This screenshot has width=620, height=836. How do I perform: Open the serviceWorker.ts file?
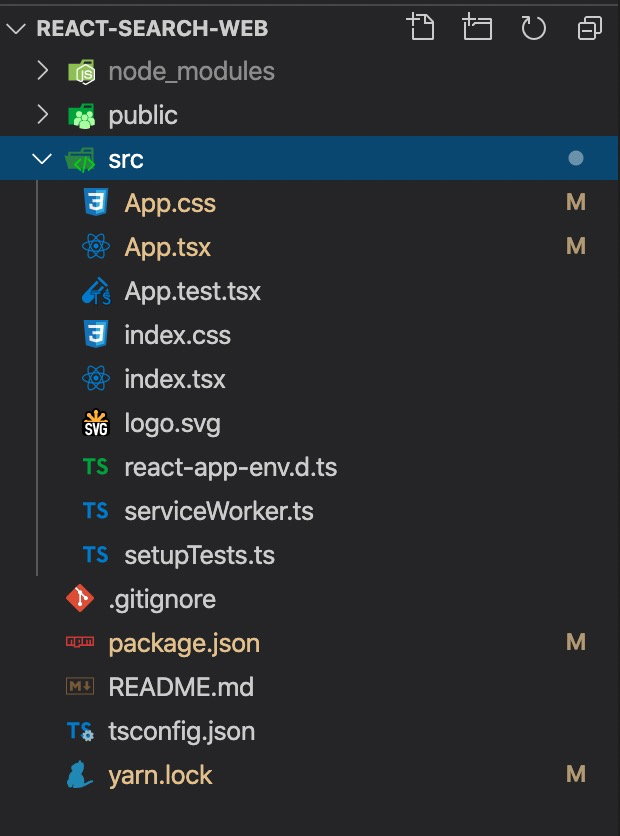point(219,511)
